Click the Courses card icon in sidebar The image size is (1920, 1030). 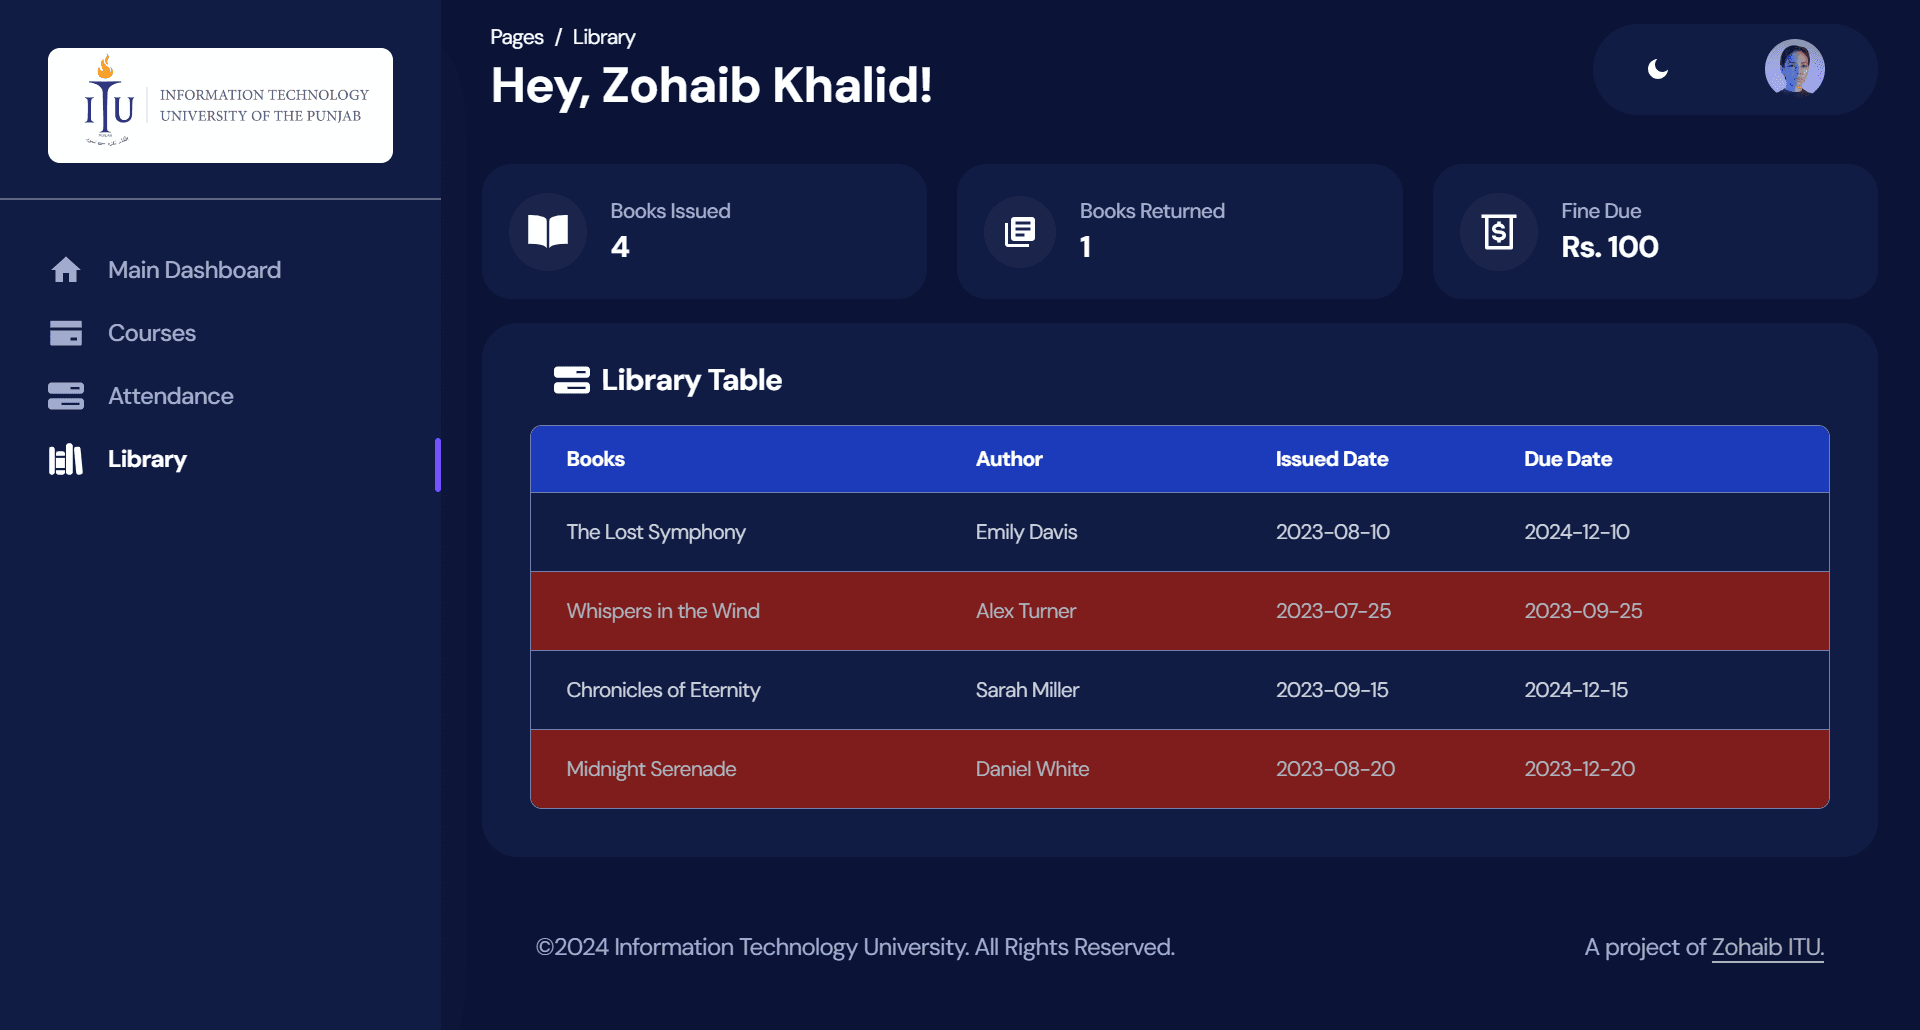coord(66,333)
